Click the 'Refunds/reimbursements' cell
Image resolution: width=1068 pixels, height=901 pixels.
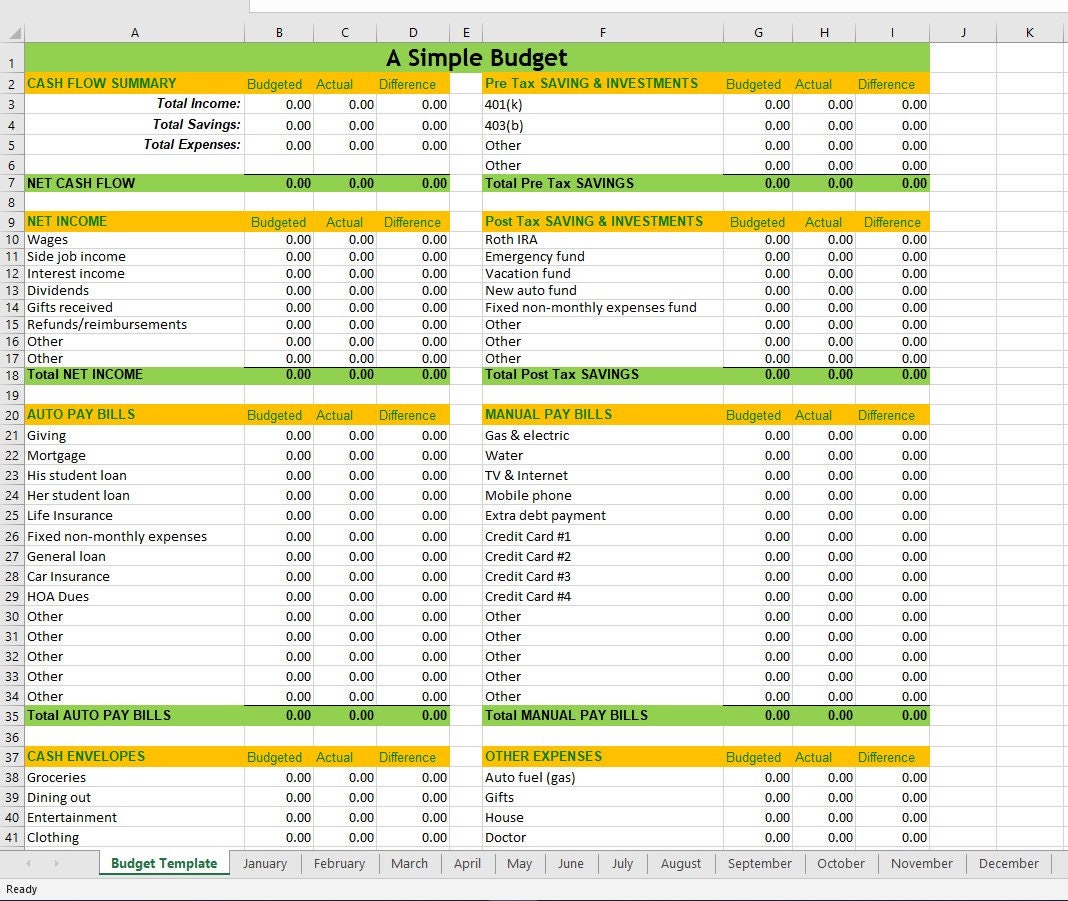point(134,325)
